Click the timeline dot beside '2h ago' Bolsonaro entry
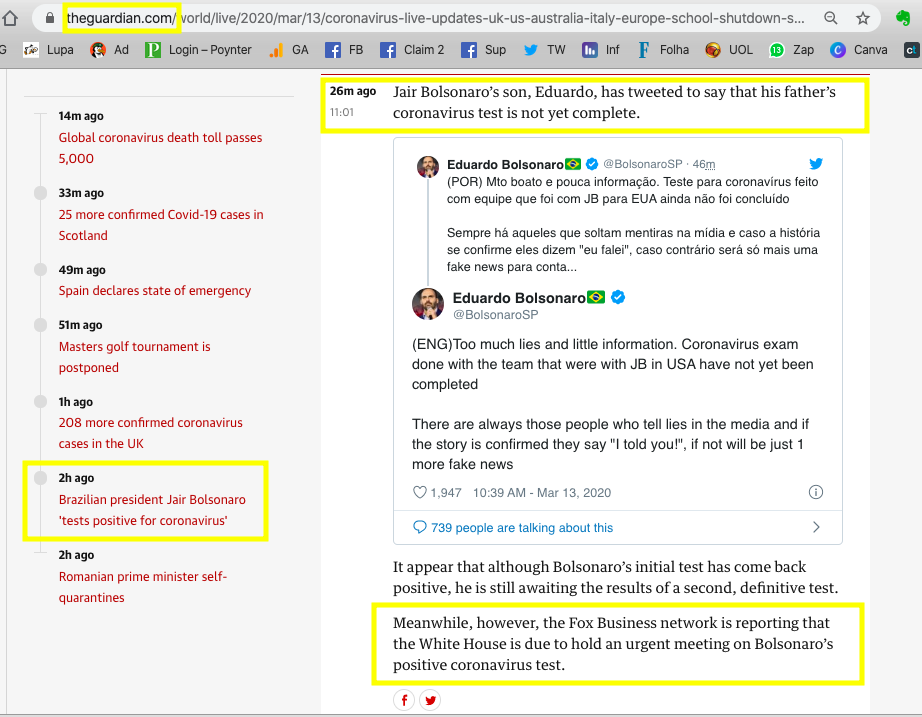The width and height of the screenshot is (922, 717). pyautogui.click(x=41, y=478)
